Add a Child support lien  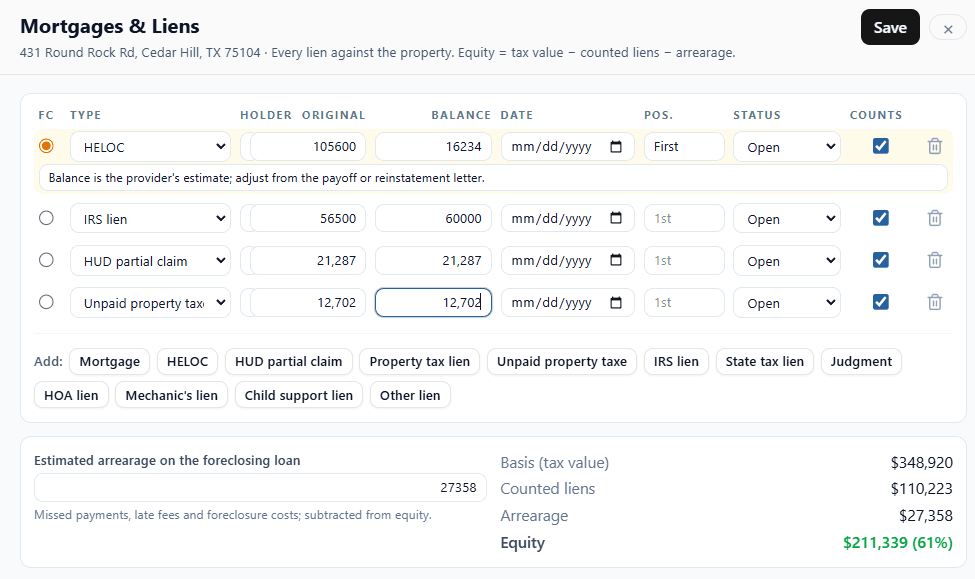tap(298, 396)
